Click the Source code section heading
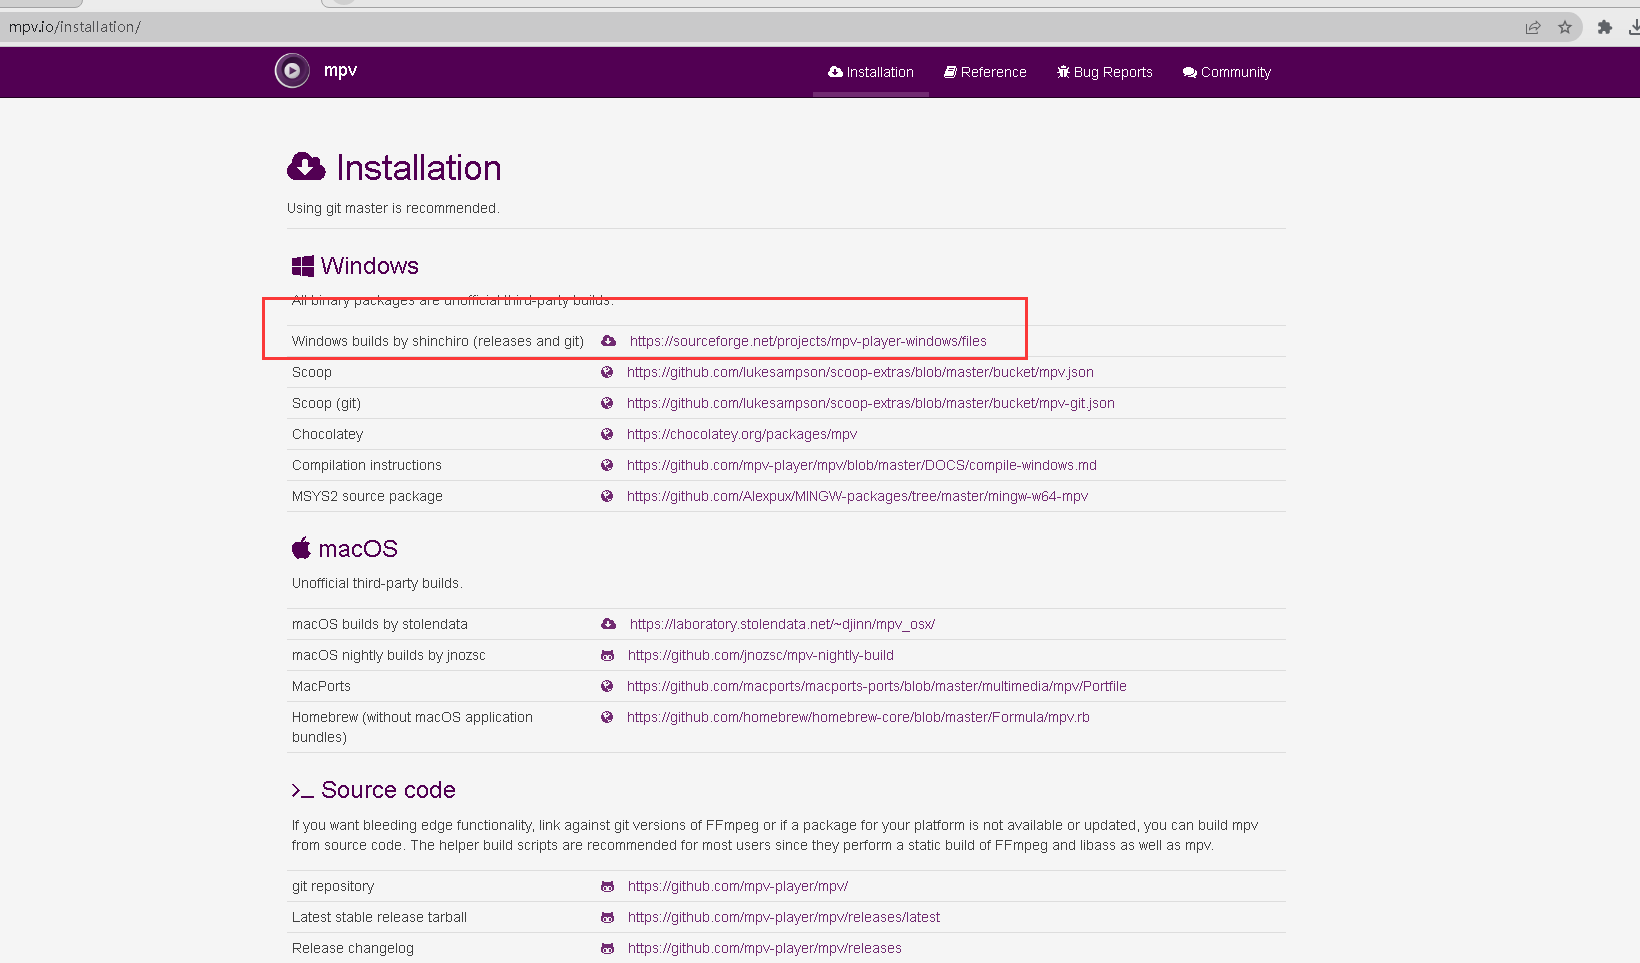Viewport: 1640px width, 963px height. pos(389,790)
